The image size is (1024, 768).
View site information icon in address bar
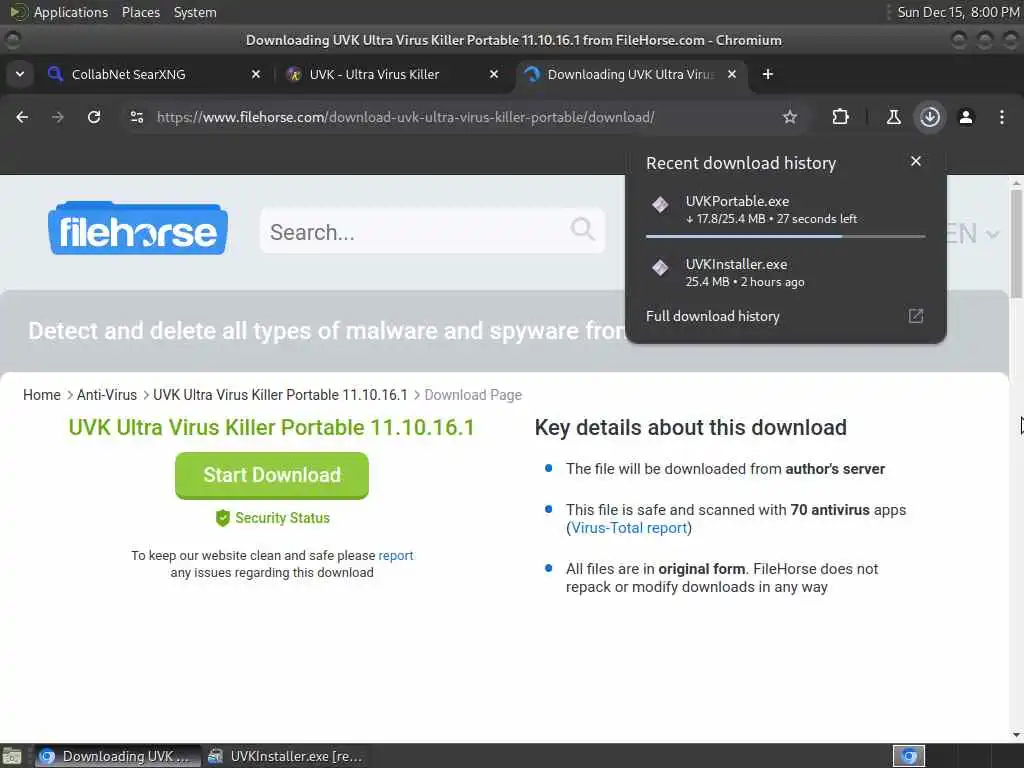click(x=136, y=117)
